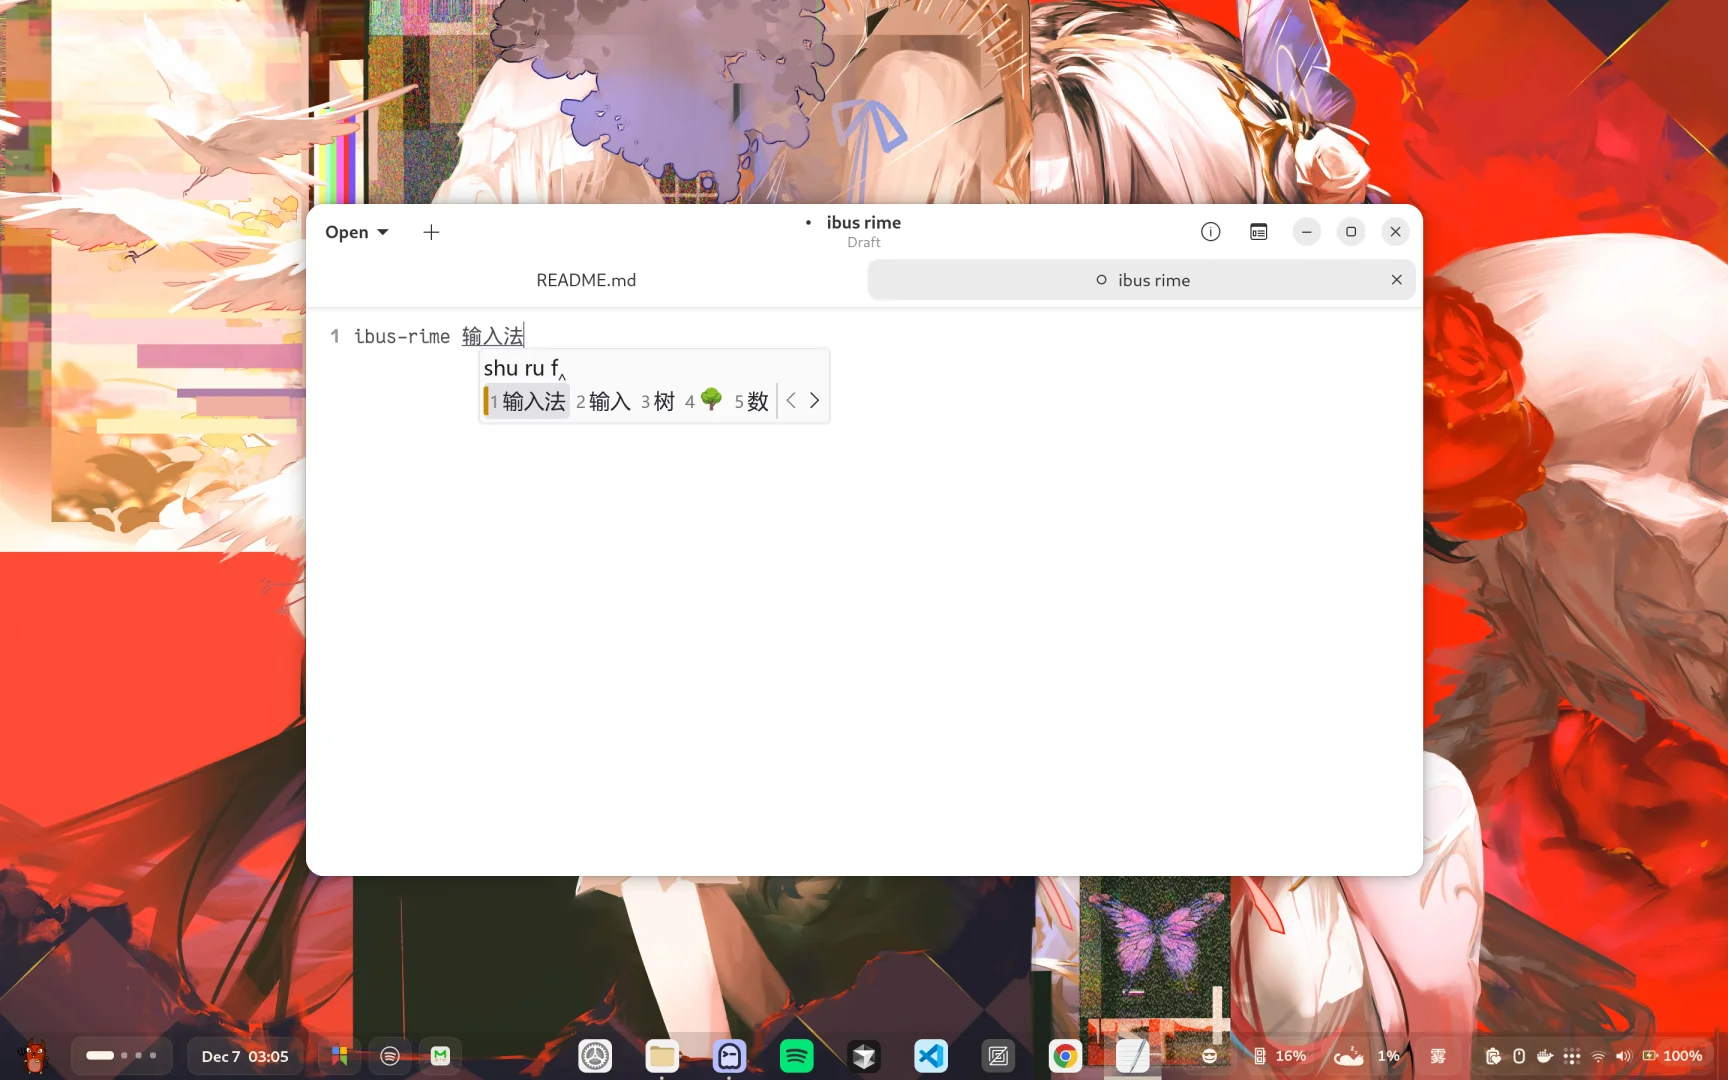1728x1080 pixels.
Task: Open the clock showing Dec 7 03:05
Action: point(245,1056)
